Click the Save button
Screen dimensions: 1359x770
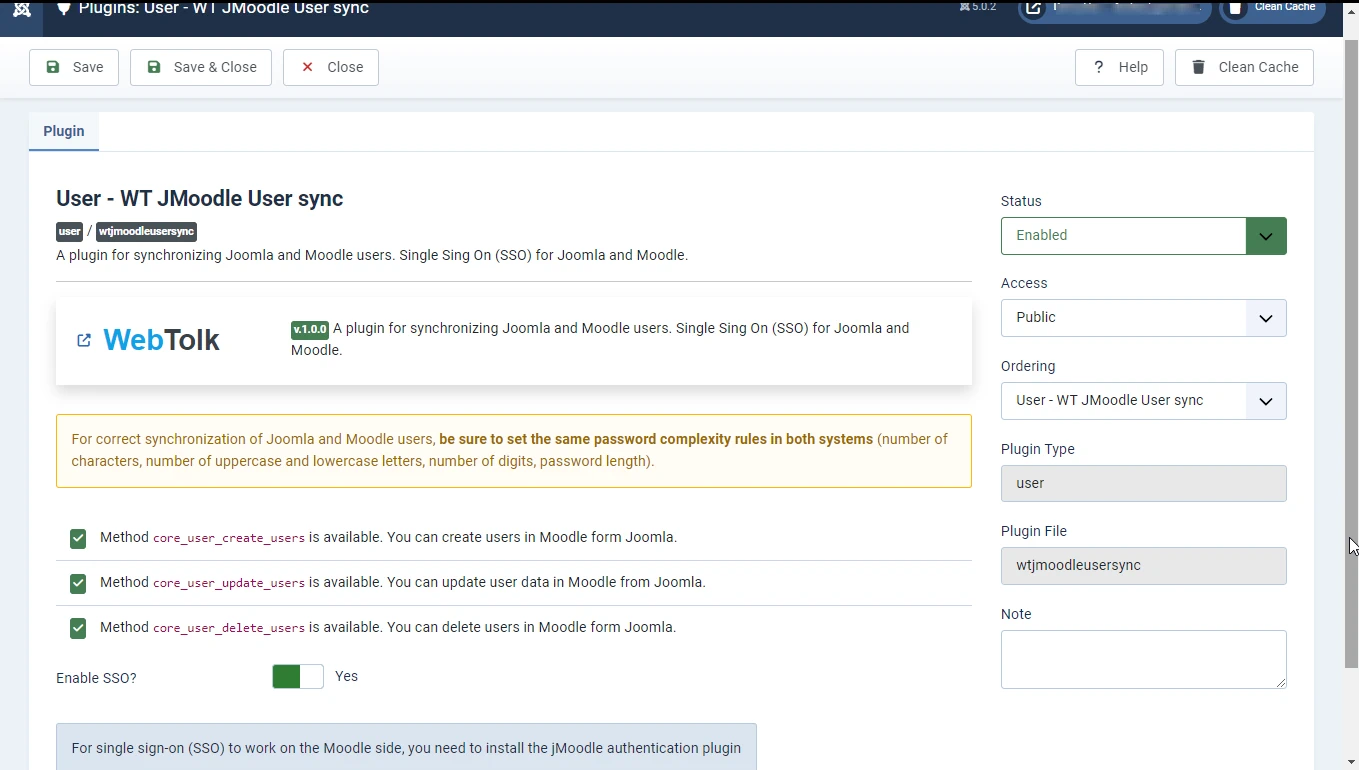(74, 67)
